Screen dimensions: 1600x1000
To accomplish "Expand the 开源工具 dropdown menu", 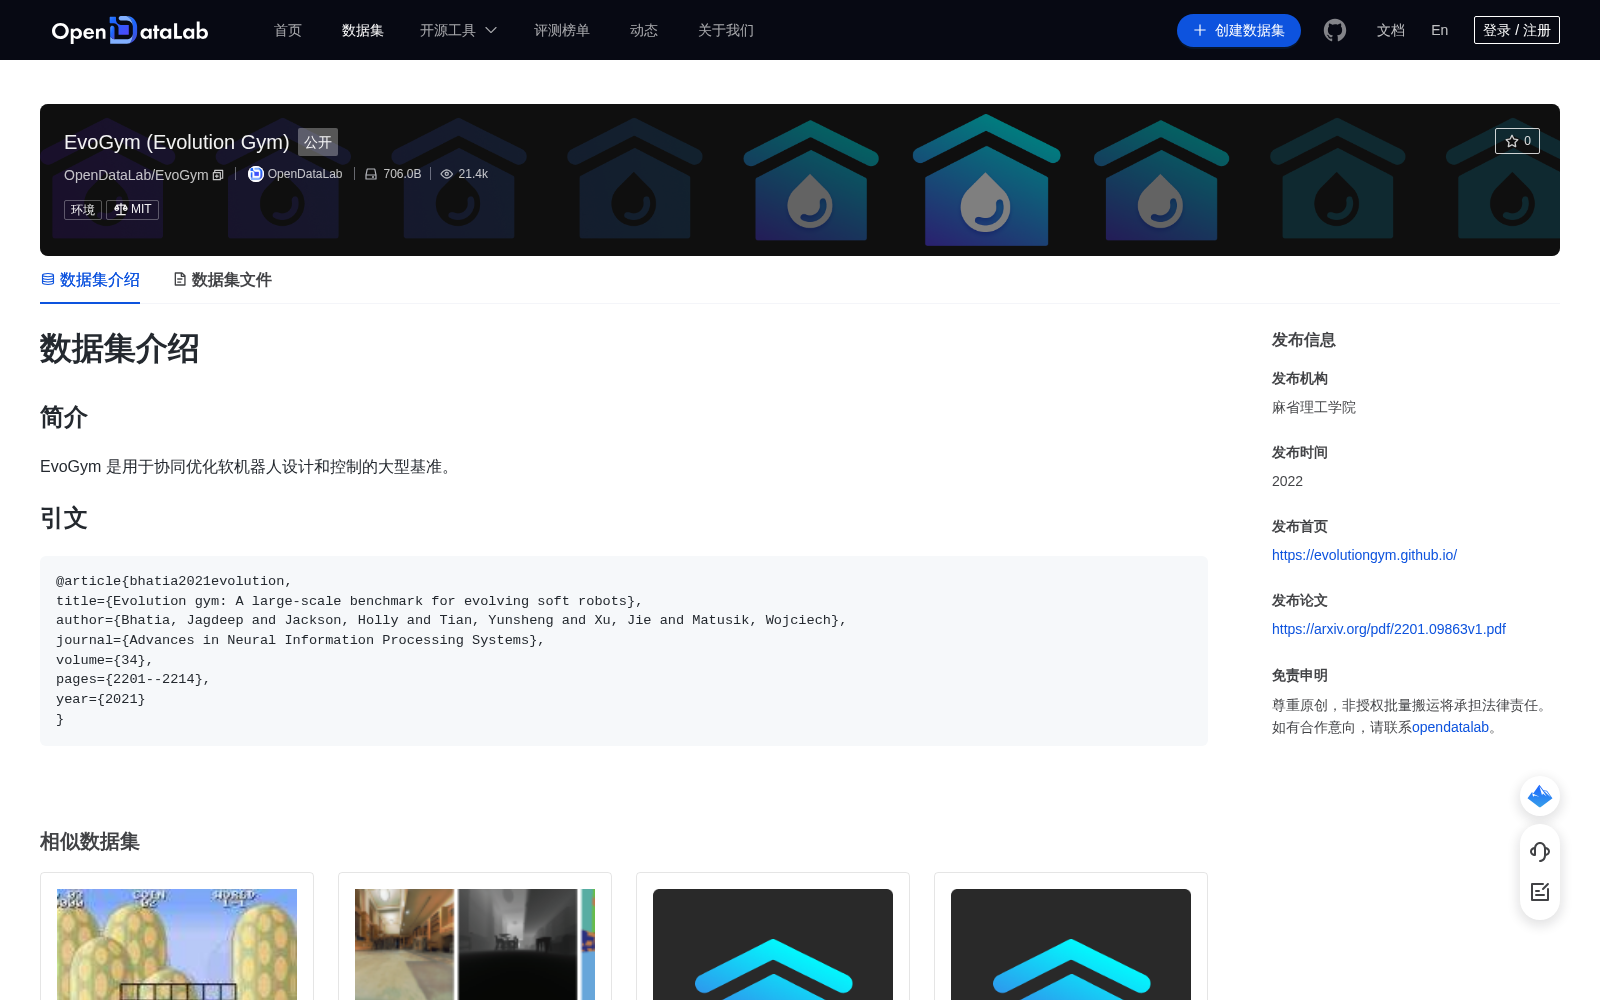I will tap(458, 30).
